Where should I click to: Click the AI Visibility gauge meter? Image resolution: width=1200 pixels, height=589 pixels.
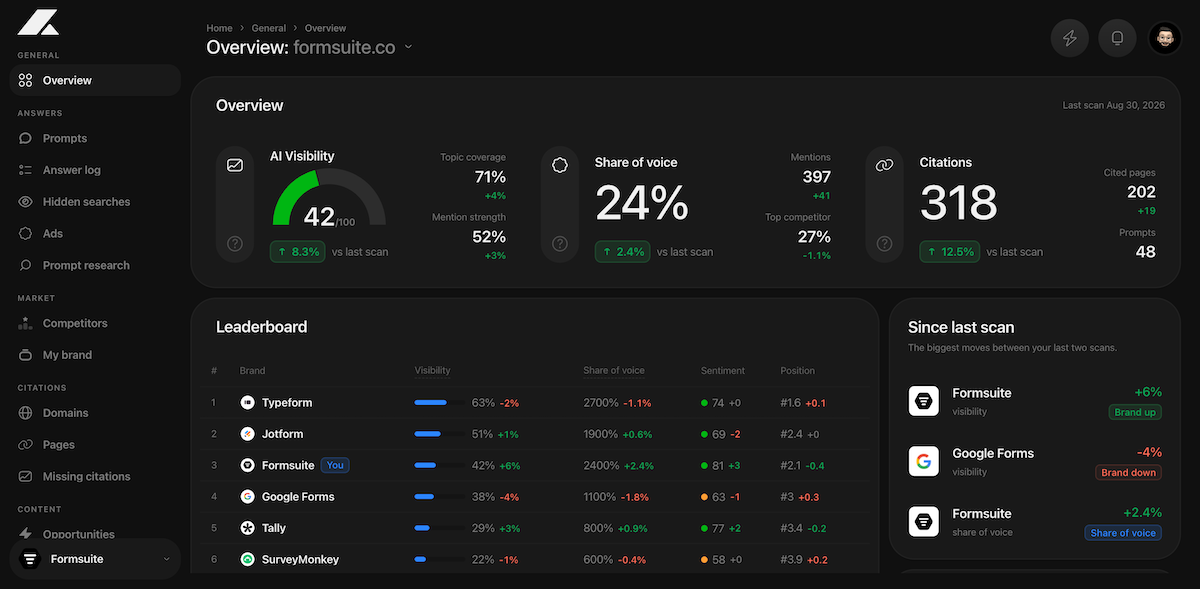point(329,197)
